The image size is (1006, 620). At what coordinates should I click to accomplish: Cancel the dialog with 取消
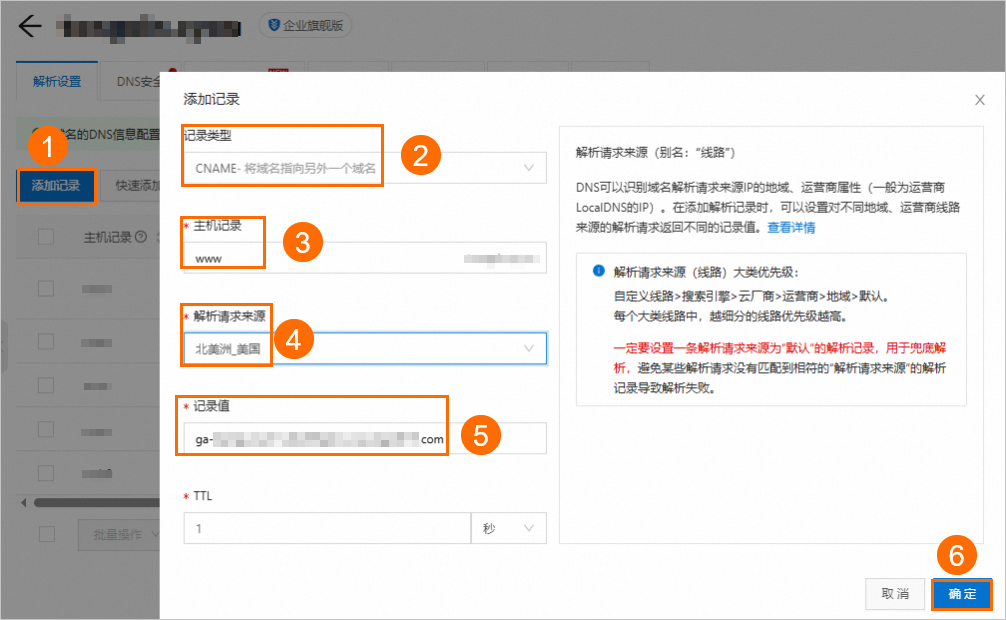[x=895, y=594]
